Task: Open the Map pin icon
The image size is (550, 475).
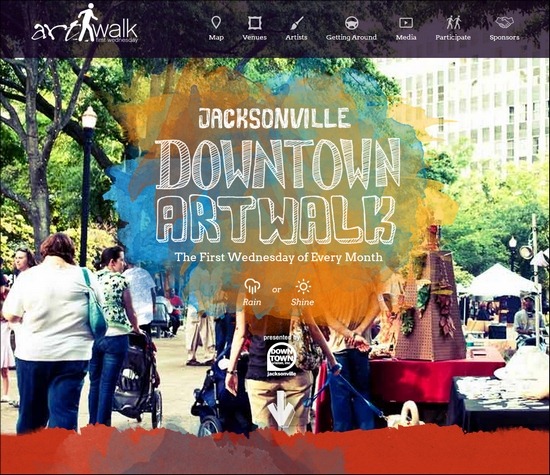Action: [x=216, y=23]
